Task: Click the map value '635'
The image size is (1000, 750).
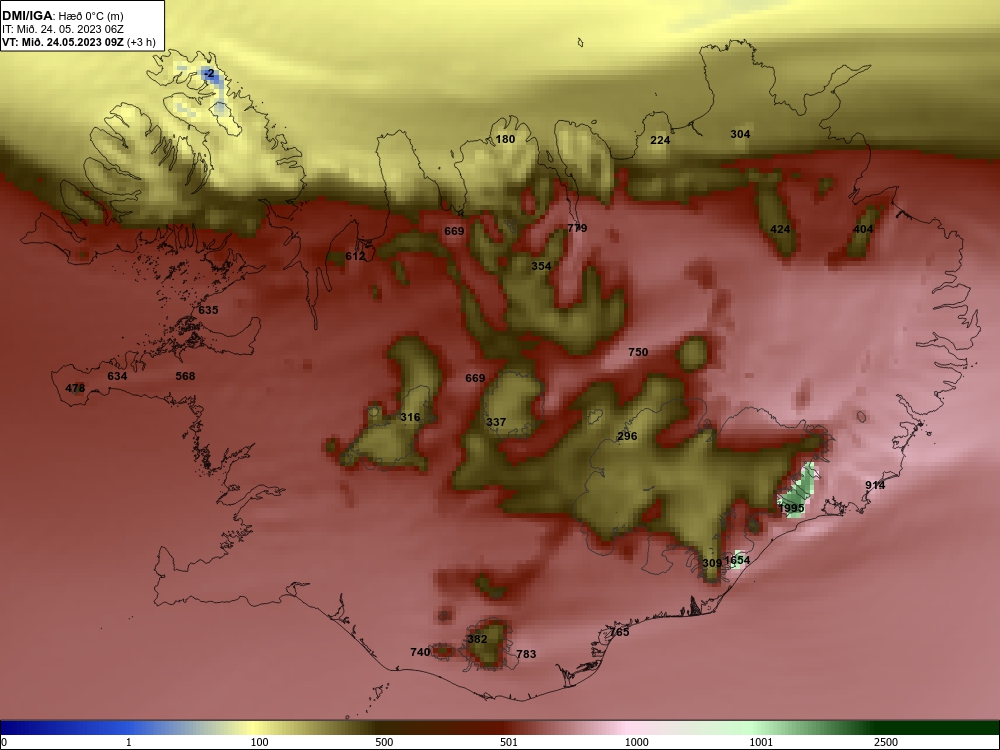Action: pyautogui.click(x=208, y=310)
